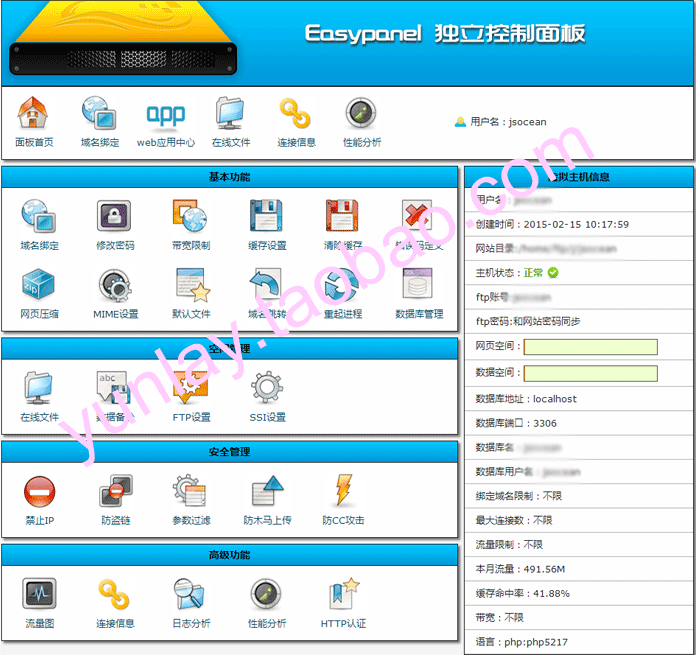
Task: Open 防CC攻击 lightning icon
Action: [343, 490]
